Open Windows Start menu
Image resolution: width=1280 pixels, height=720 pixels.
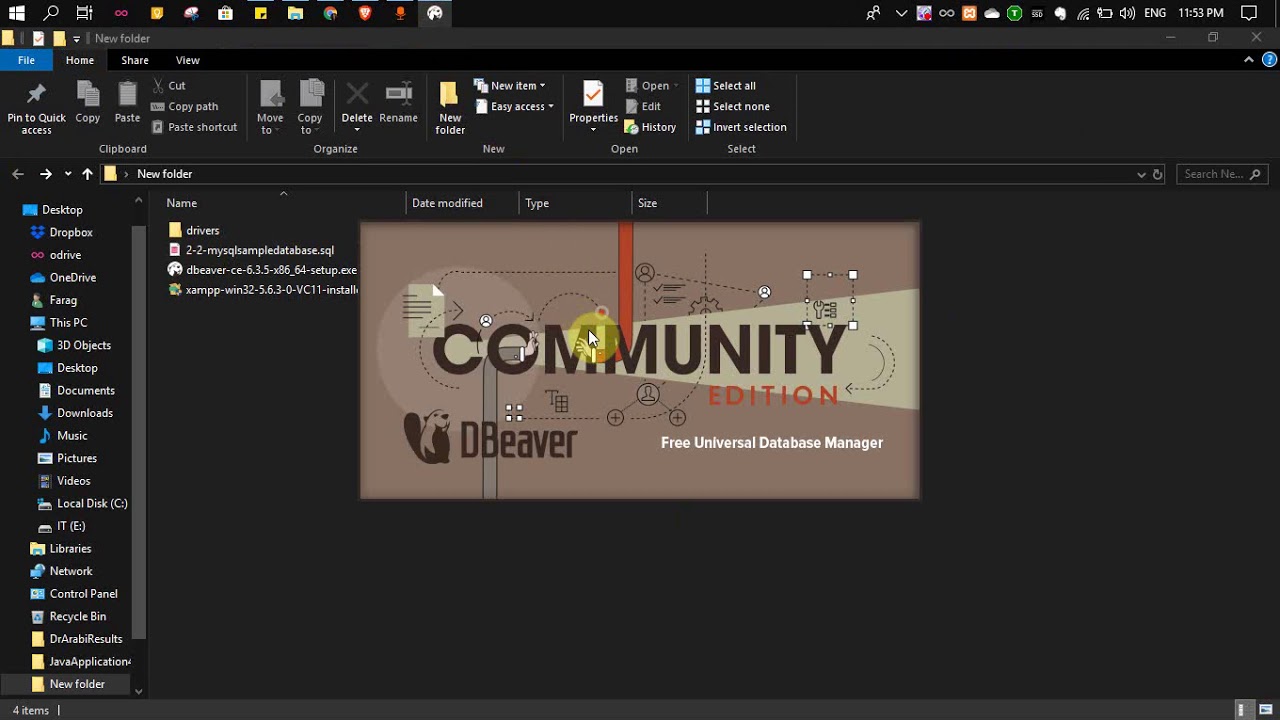pos(16,13)
